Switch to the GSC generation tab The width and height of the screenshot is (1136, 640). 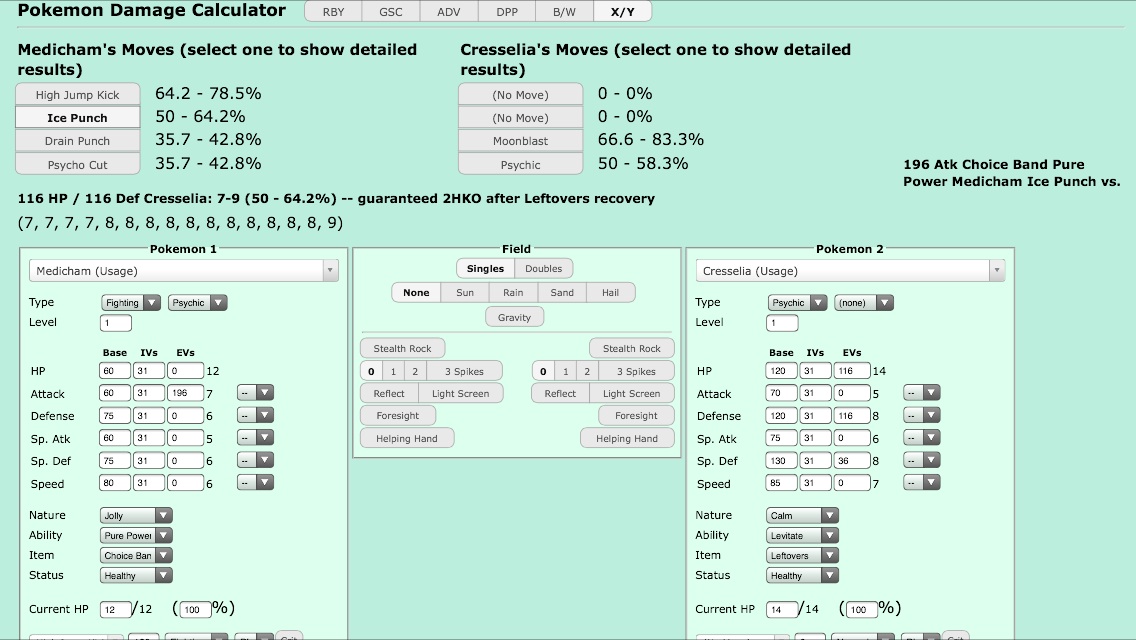[390, 12]
